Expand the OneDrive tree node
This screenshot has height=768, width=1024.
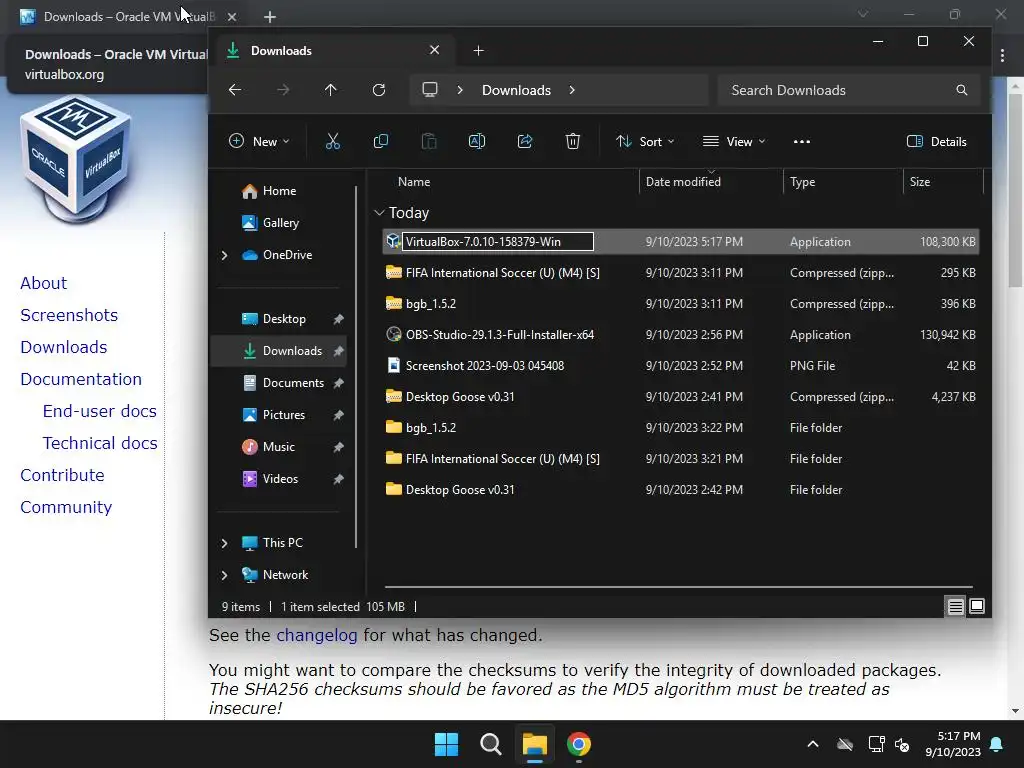224,255
